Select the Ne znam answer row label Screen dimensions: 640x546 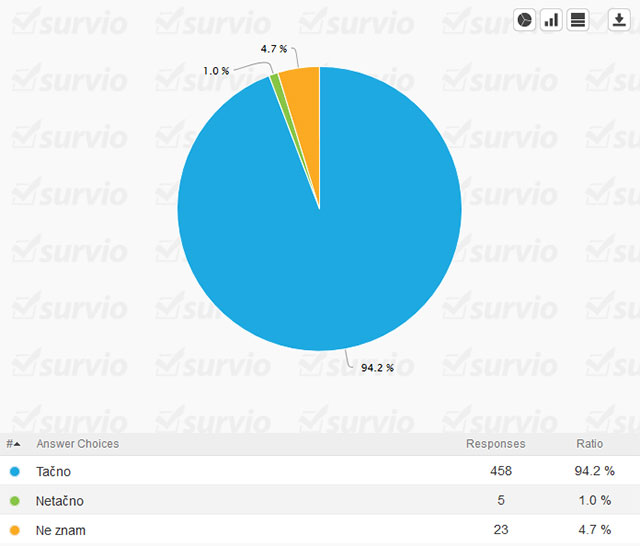(61, 529)
